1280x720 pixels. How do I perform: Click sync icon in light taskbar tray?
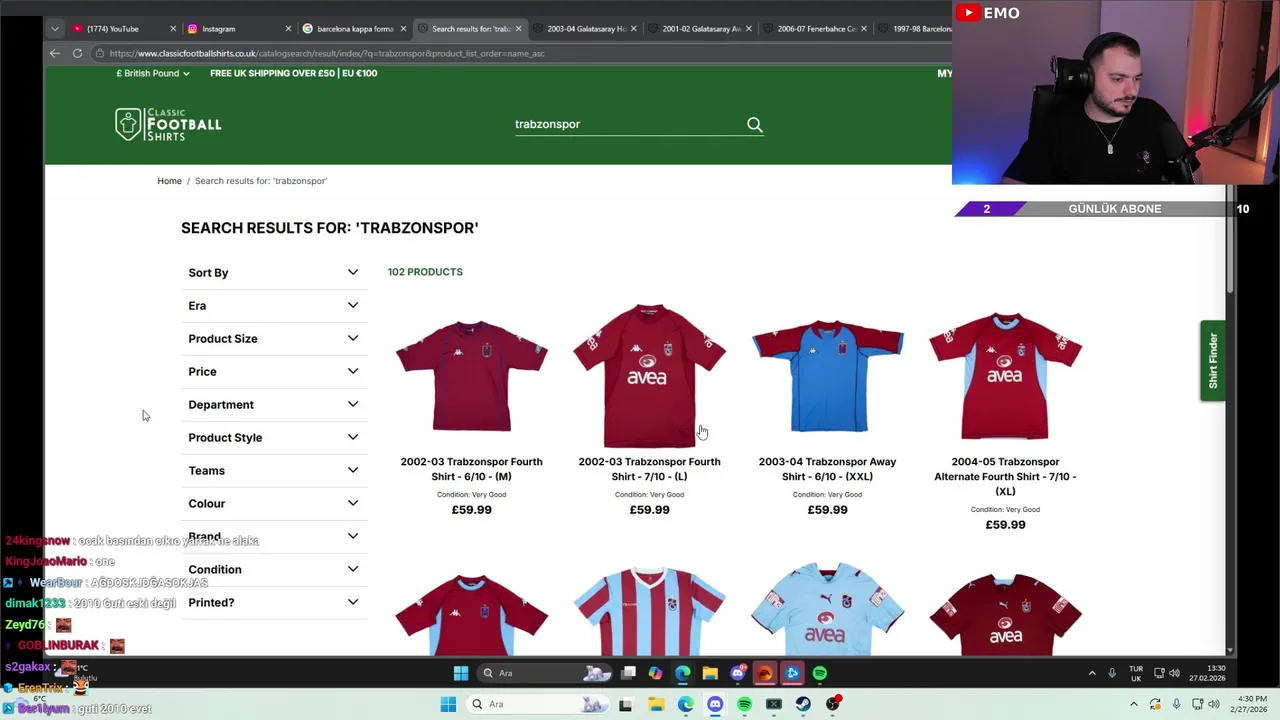click(1155, 704)
